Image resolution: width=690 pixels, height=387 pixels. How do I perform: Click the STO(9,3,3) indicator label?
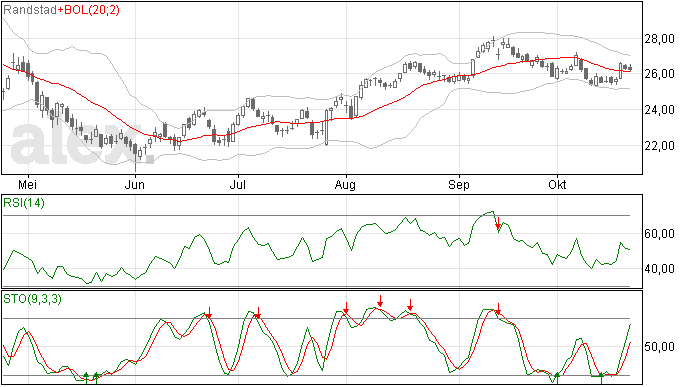pyautogui.click(x=32, y=299)
